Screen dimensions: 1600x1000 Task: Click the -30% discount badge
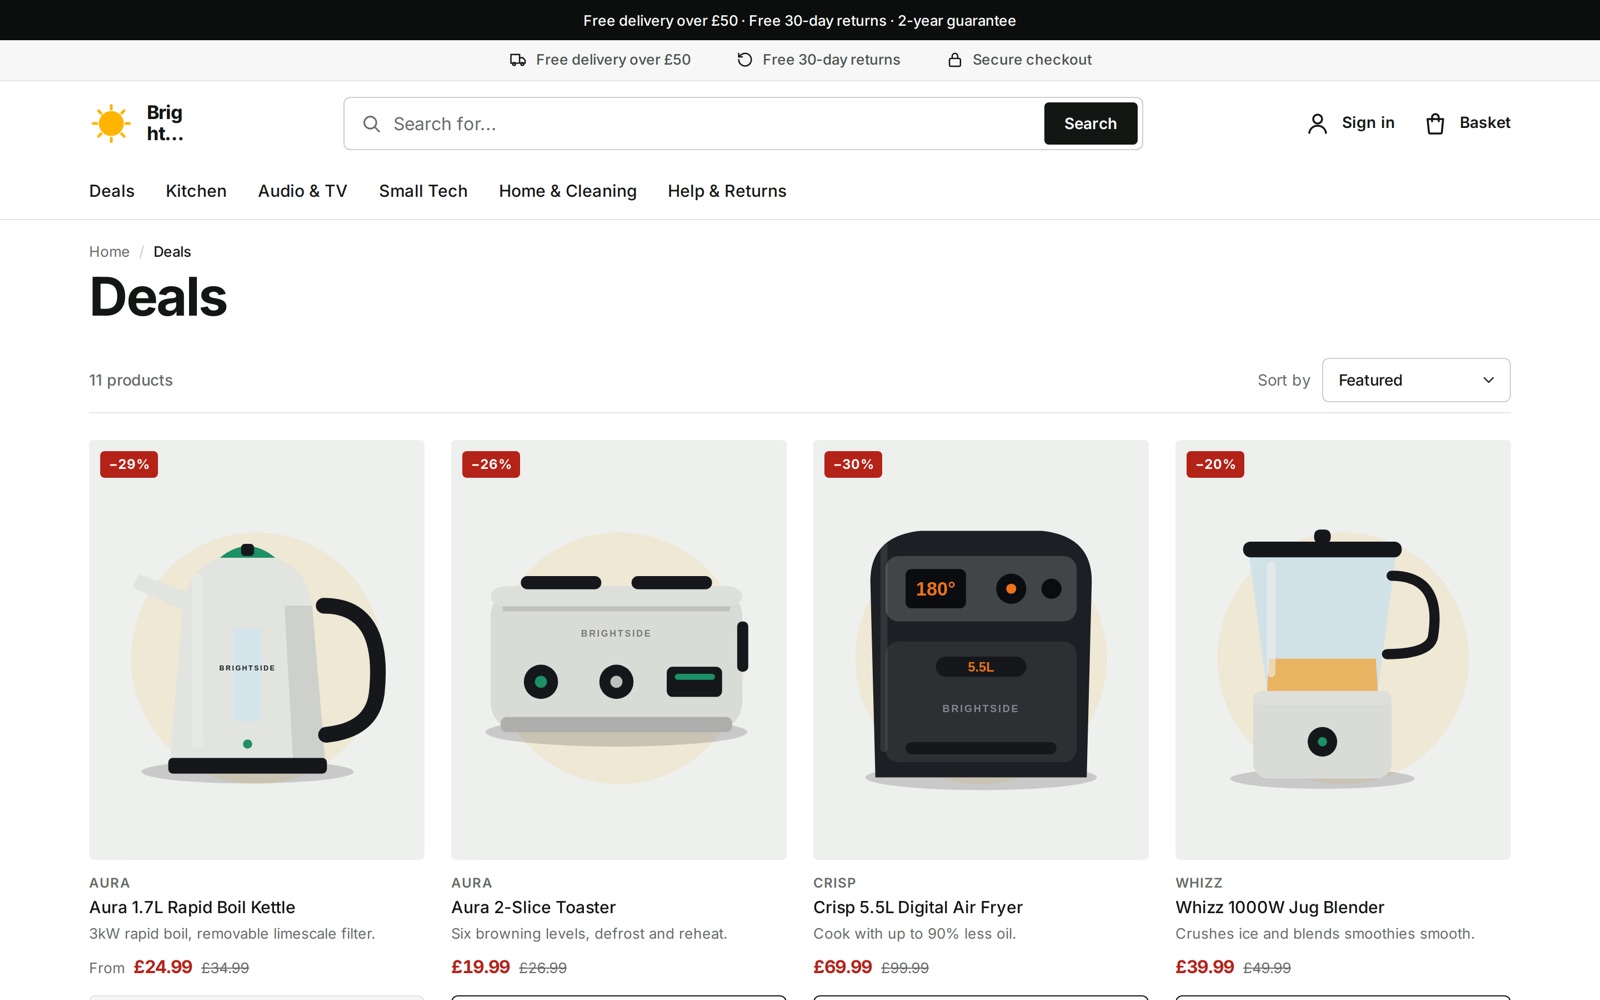[853, 464]
